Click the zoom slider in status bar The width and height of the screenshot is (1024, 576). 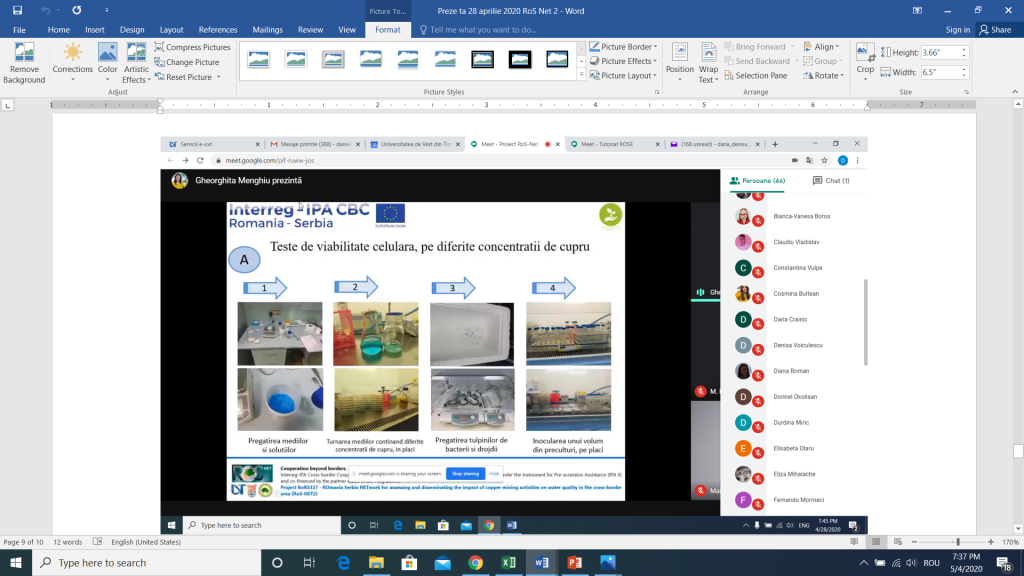tap(957, 542)
